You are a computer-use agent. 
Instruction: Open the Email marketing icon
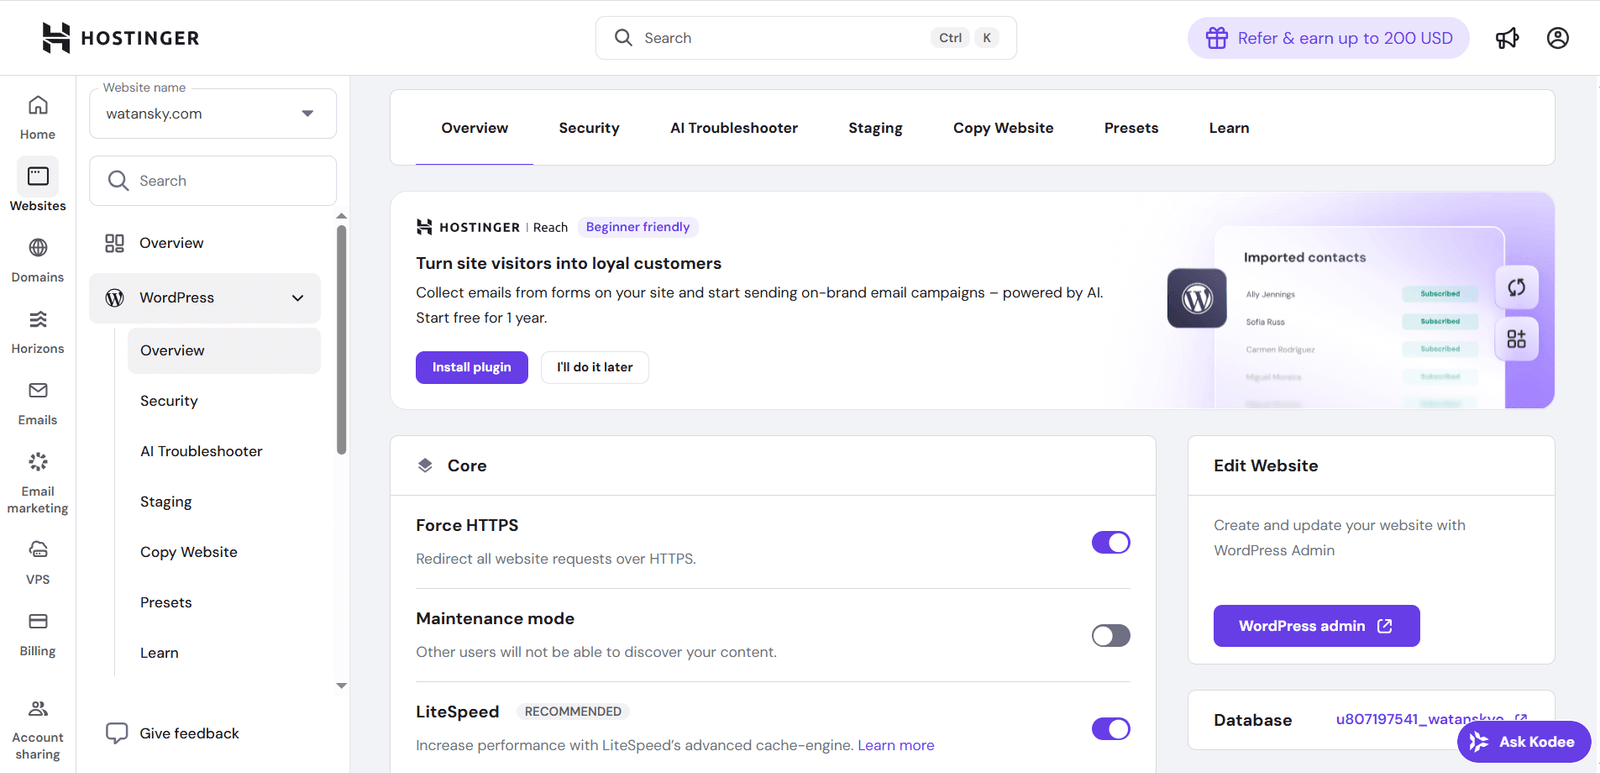(38, 462)
